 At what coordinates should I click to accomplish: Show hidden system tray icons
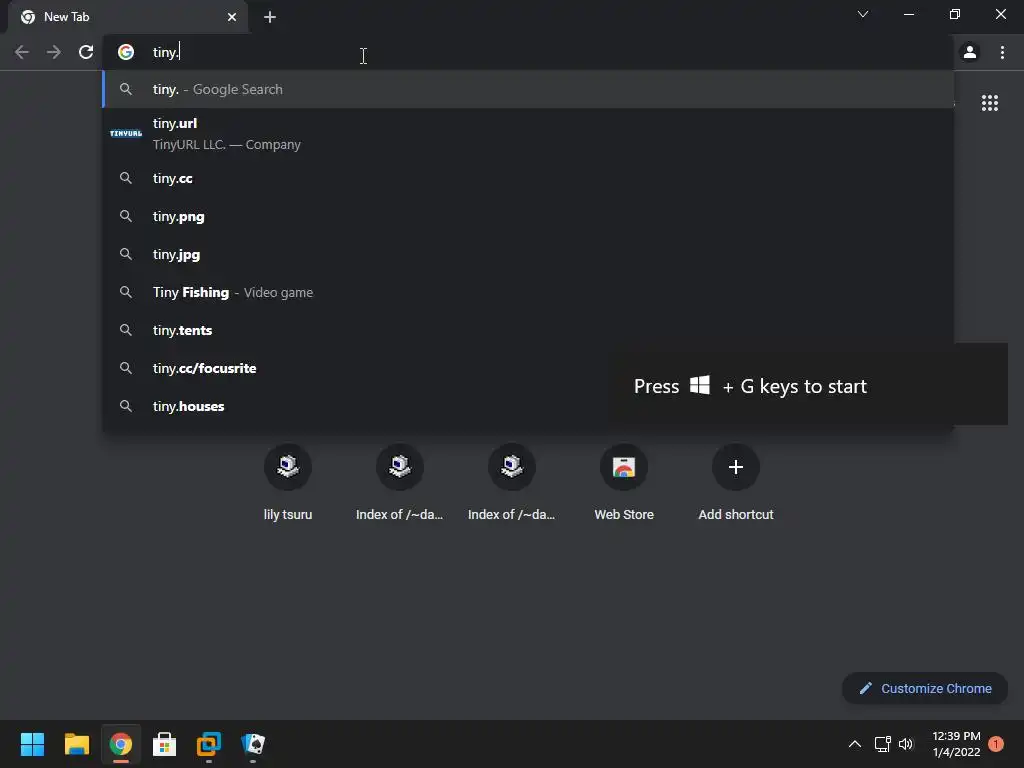(854, 744)
